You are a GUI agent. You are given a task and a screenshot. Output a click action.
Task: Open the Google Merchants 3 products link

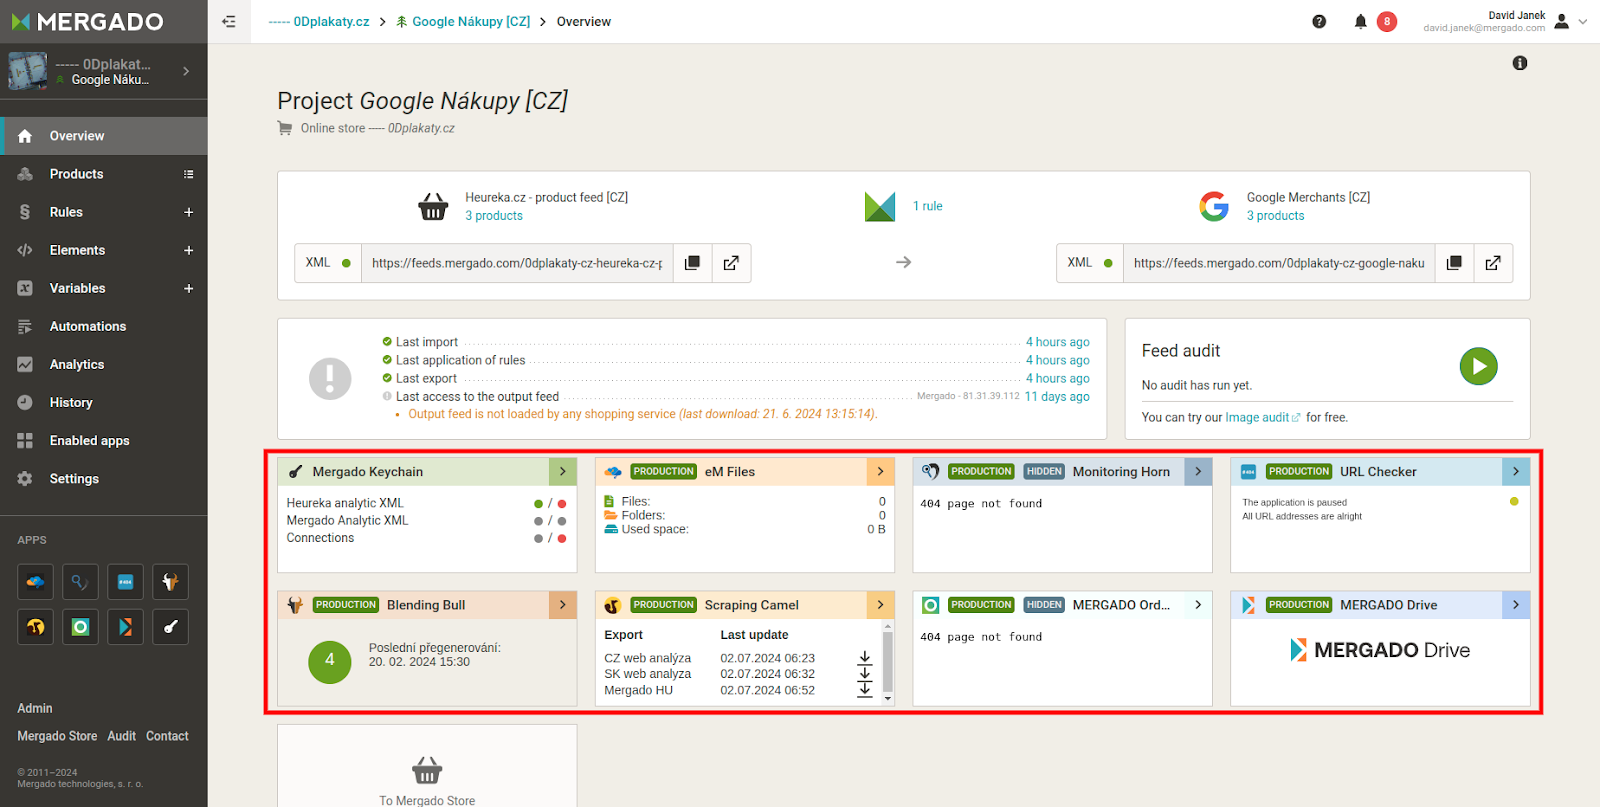1276,216
